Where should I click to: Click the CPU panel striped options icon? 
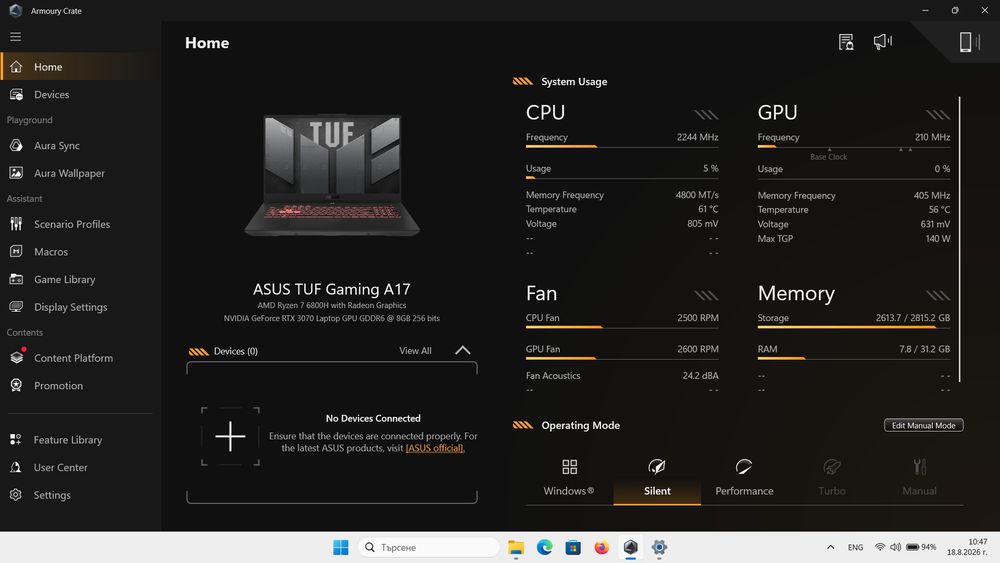pos(706,115)
